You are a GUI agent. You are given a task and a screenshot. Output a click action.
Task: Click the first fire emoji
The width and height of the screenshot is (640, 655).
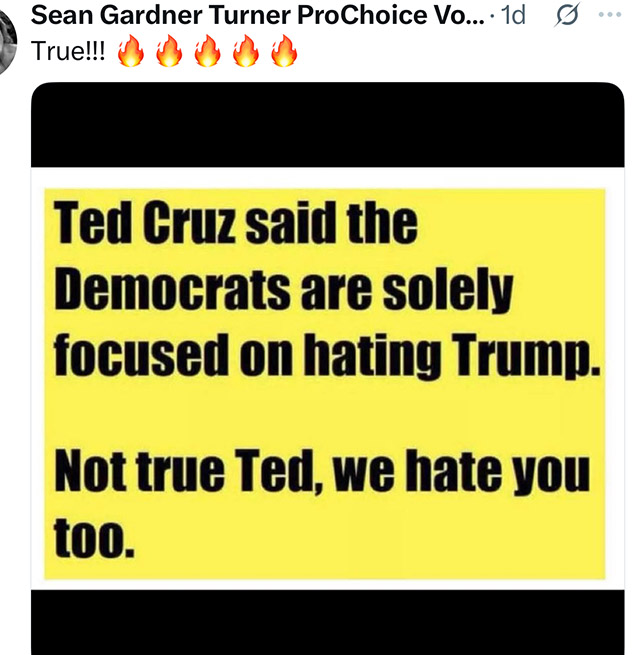131,51
